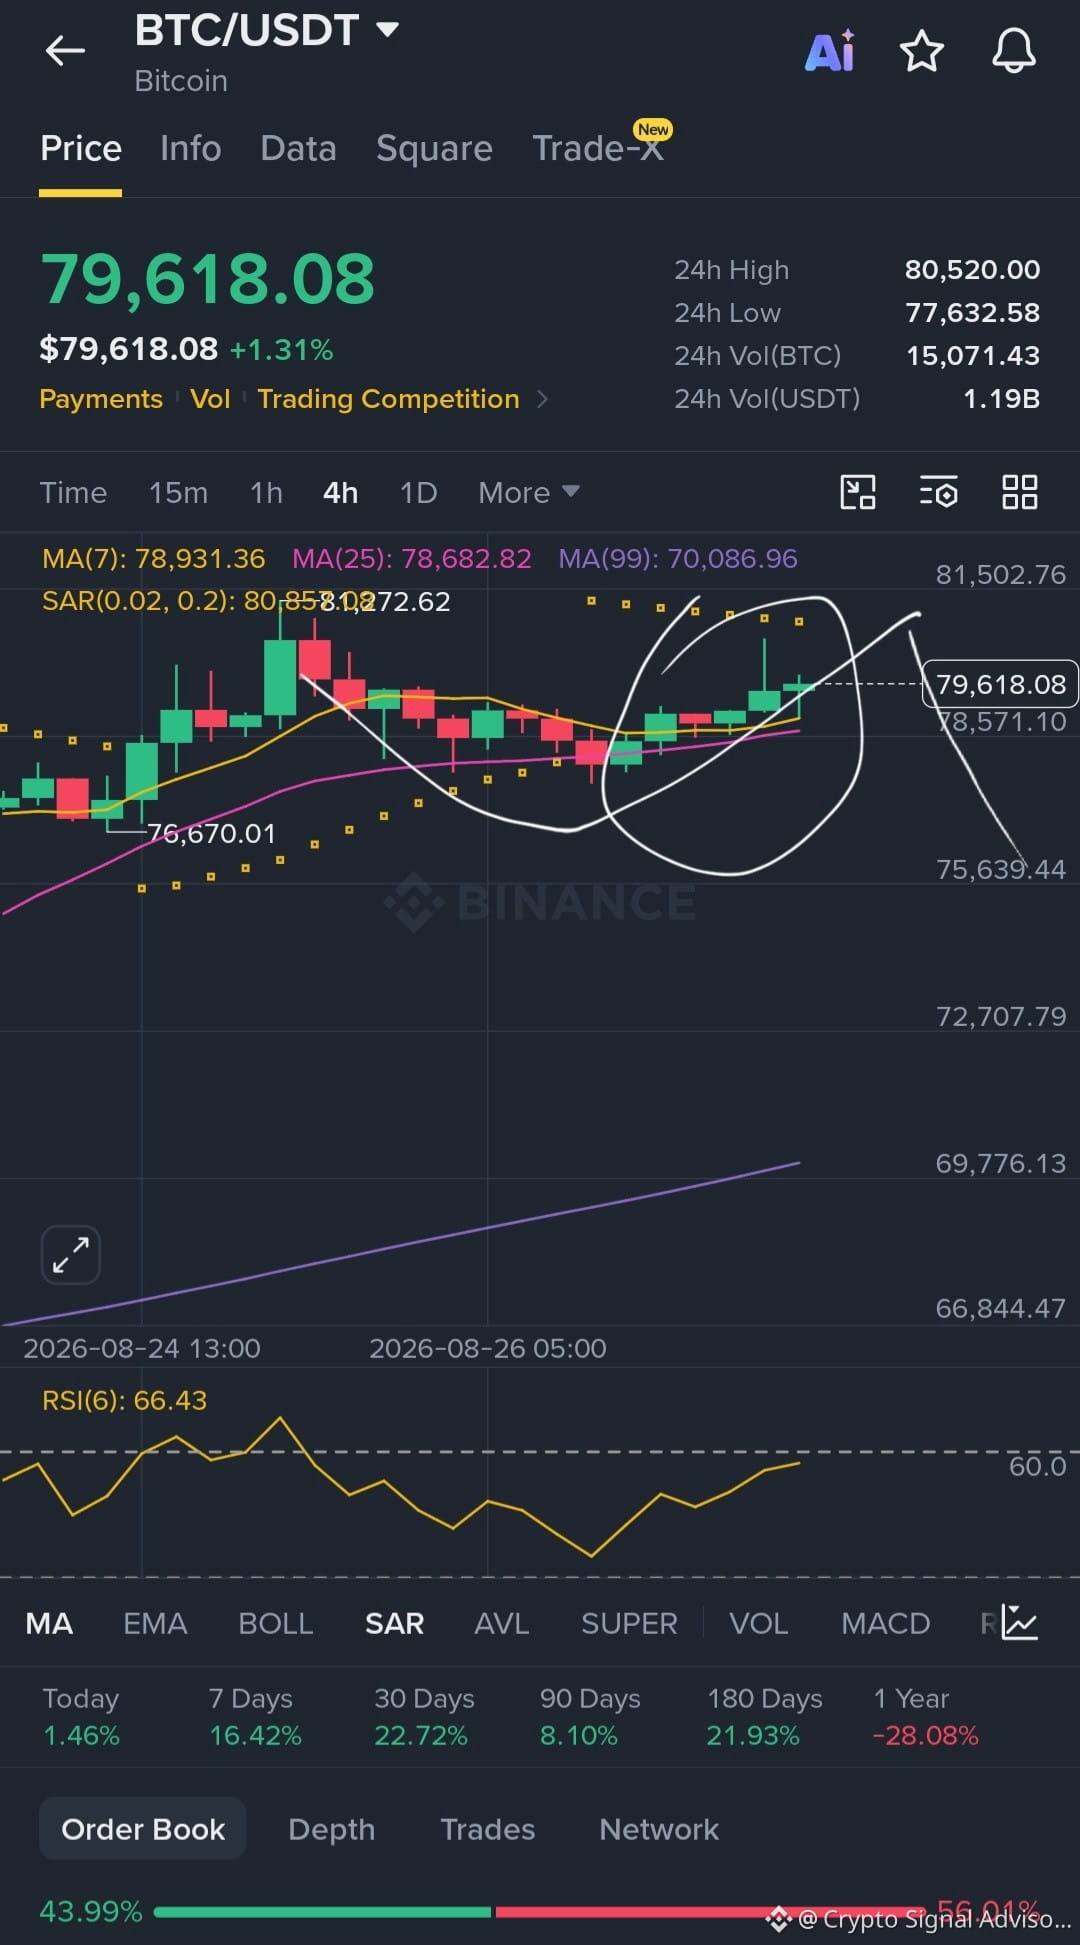Show the Depth view

point(331,1829)
